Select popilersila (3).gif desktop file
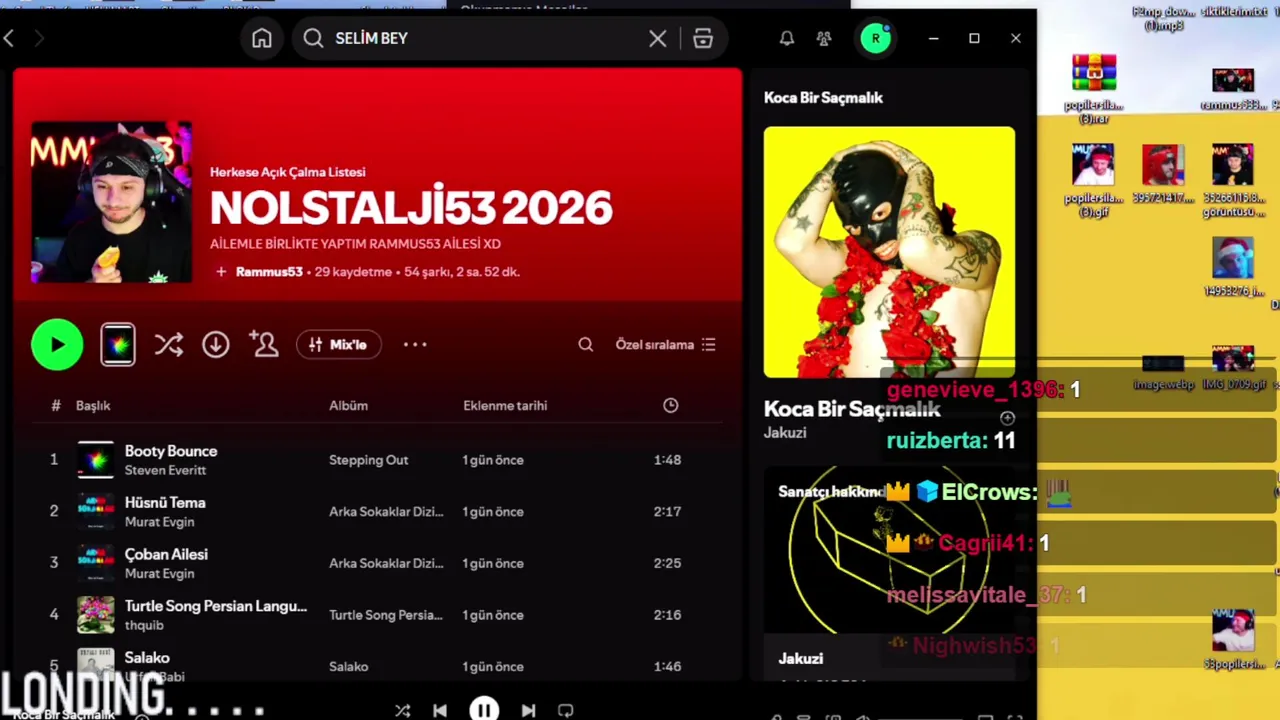1280x720 pixels. click(x=1093, y=181)
